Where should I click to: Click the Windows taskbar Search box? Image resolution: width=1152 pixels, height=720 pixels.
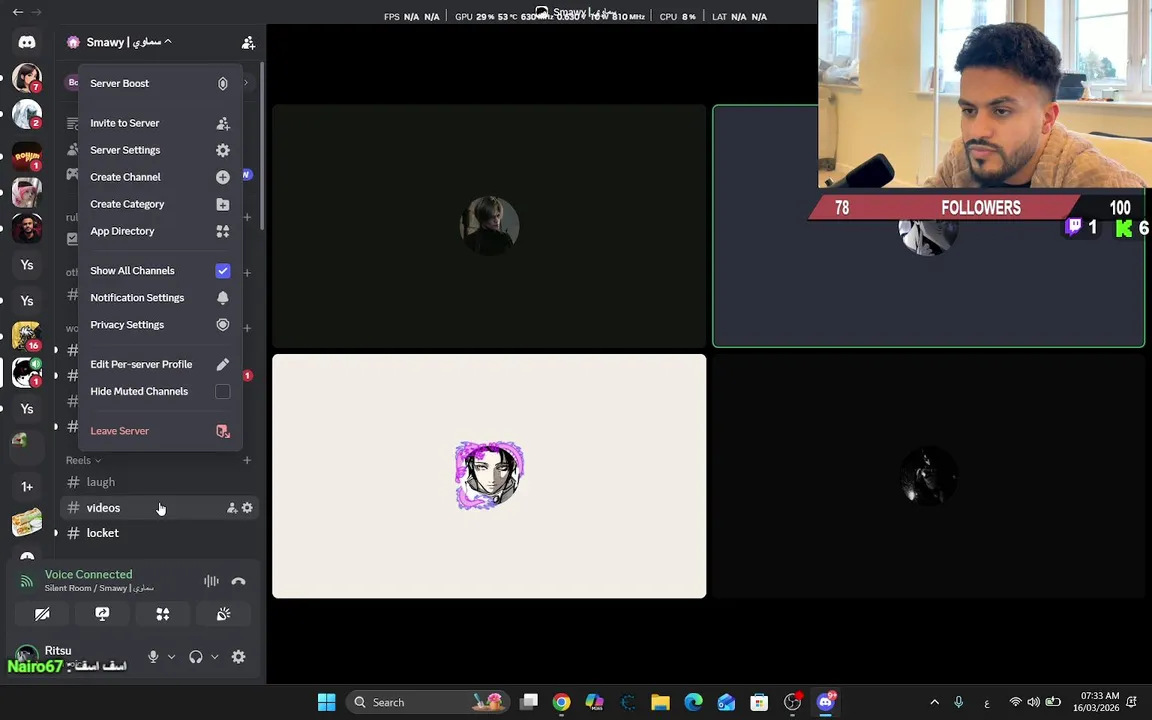click(x=428, y=702)
